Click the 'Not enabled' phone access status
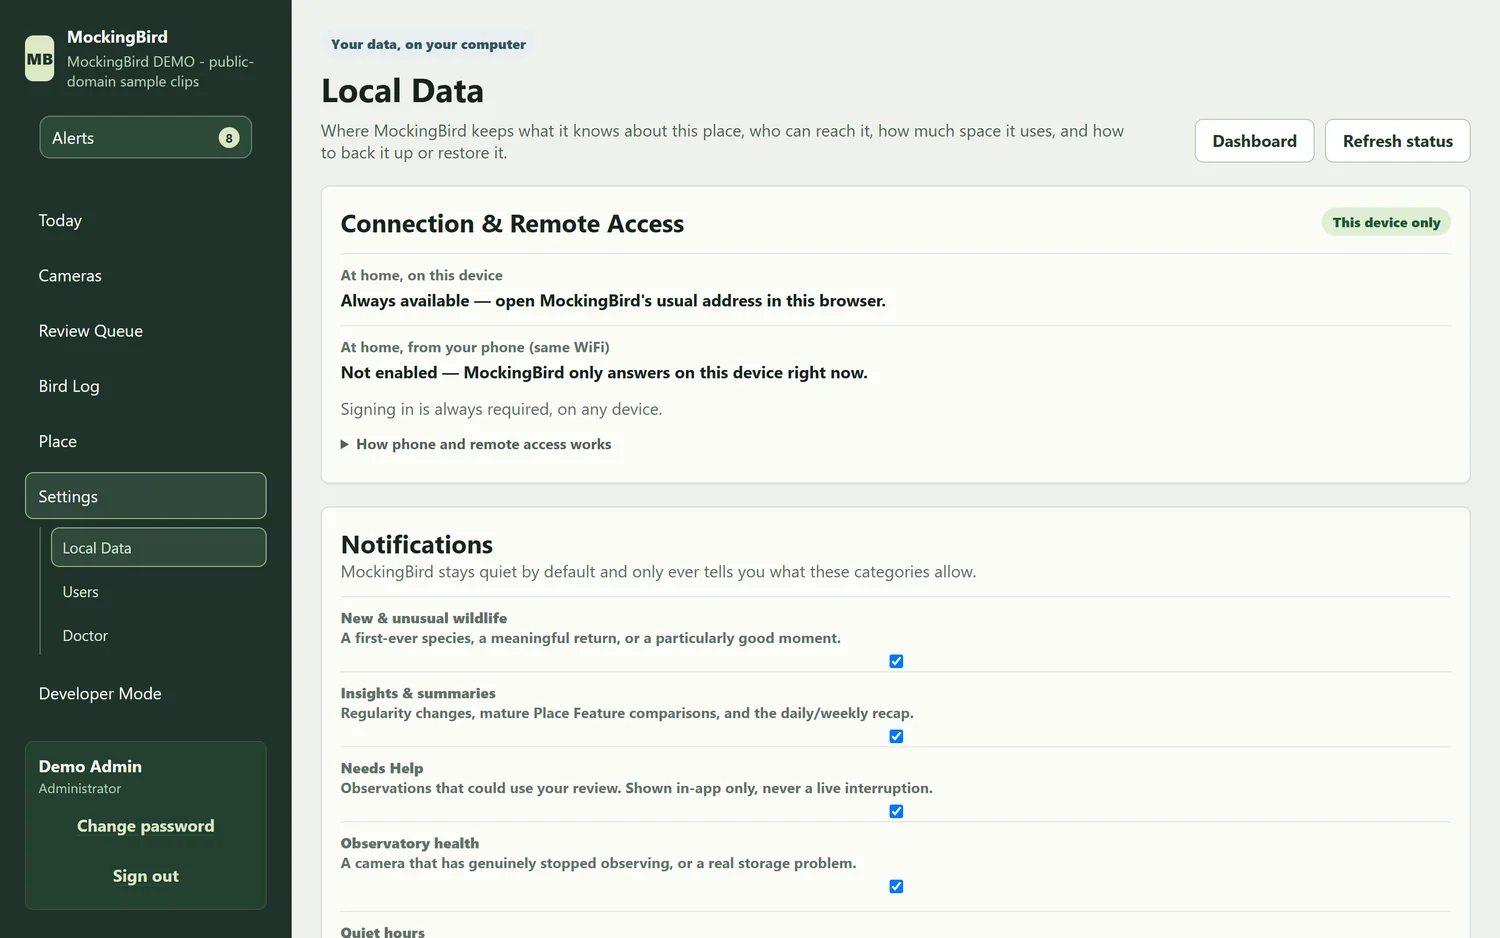 click(x=604, y=373)
